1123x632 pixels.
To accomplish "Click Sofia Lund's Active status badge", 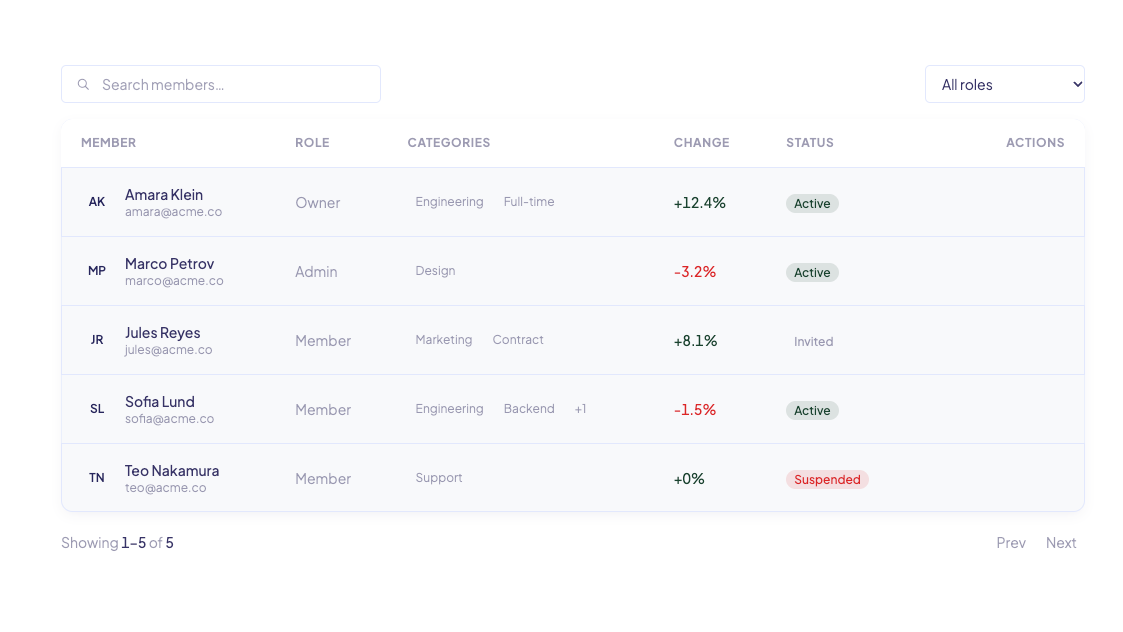I will 812,411.
